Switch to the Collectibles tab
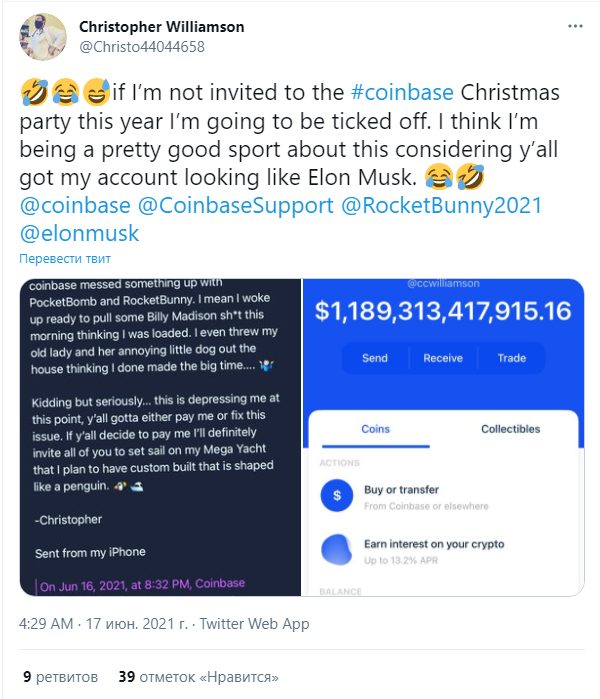This screenshot has width=600, height=699. coord(510,429)
